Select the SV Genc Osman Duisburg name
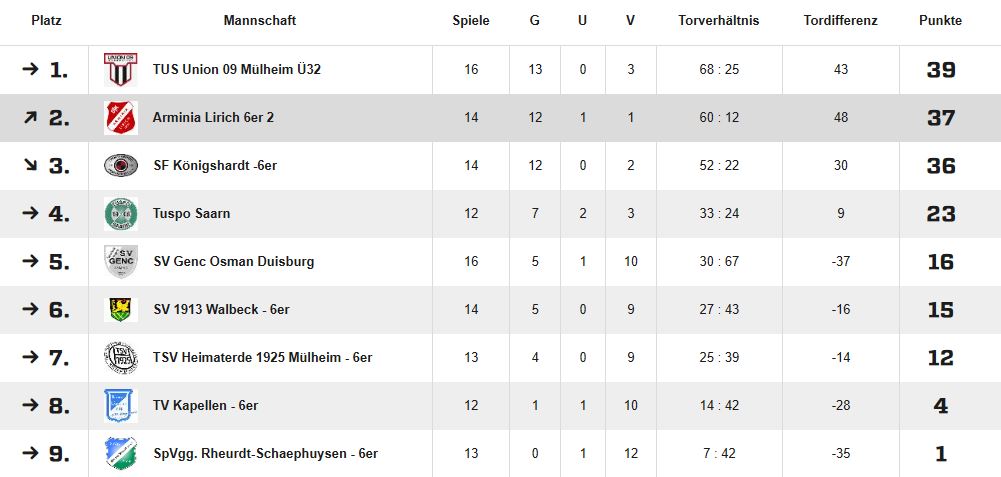 233,262
